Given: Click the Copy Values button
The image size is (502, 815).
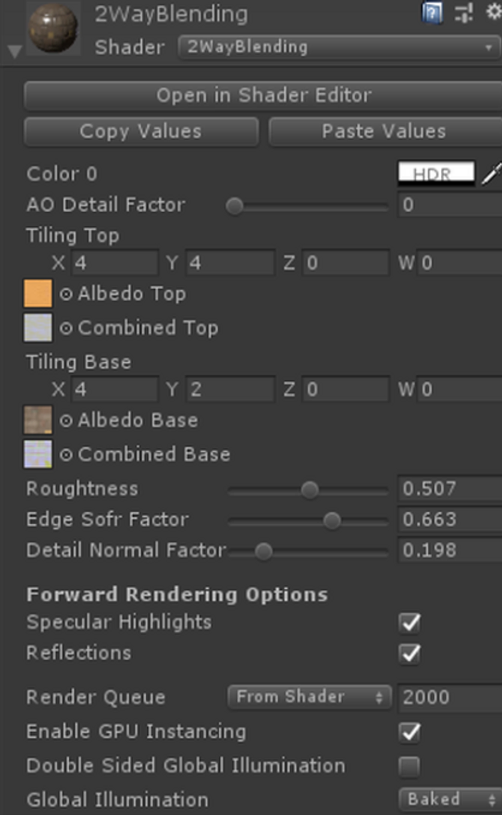Looking at the screenshot, I should tap(141, 132).
